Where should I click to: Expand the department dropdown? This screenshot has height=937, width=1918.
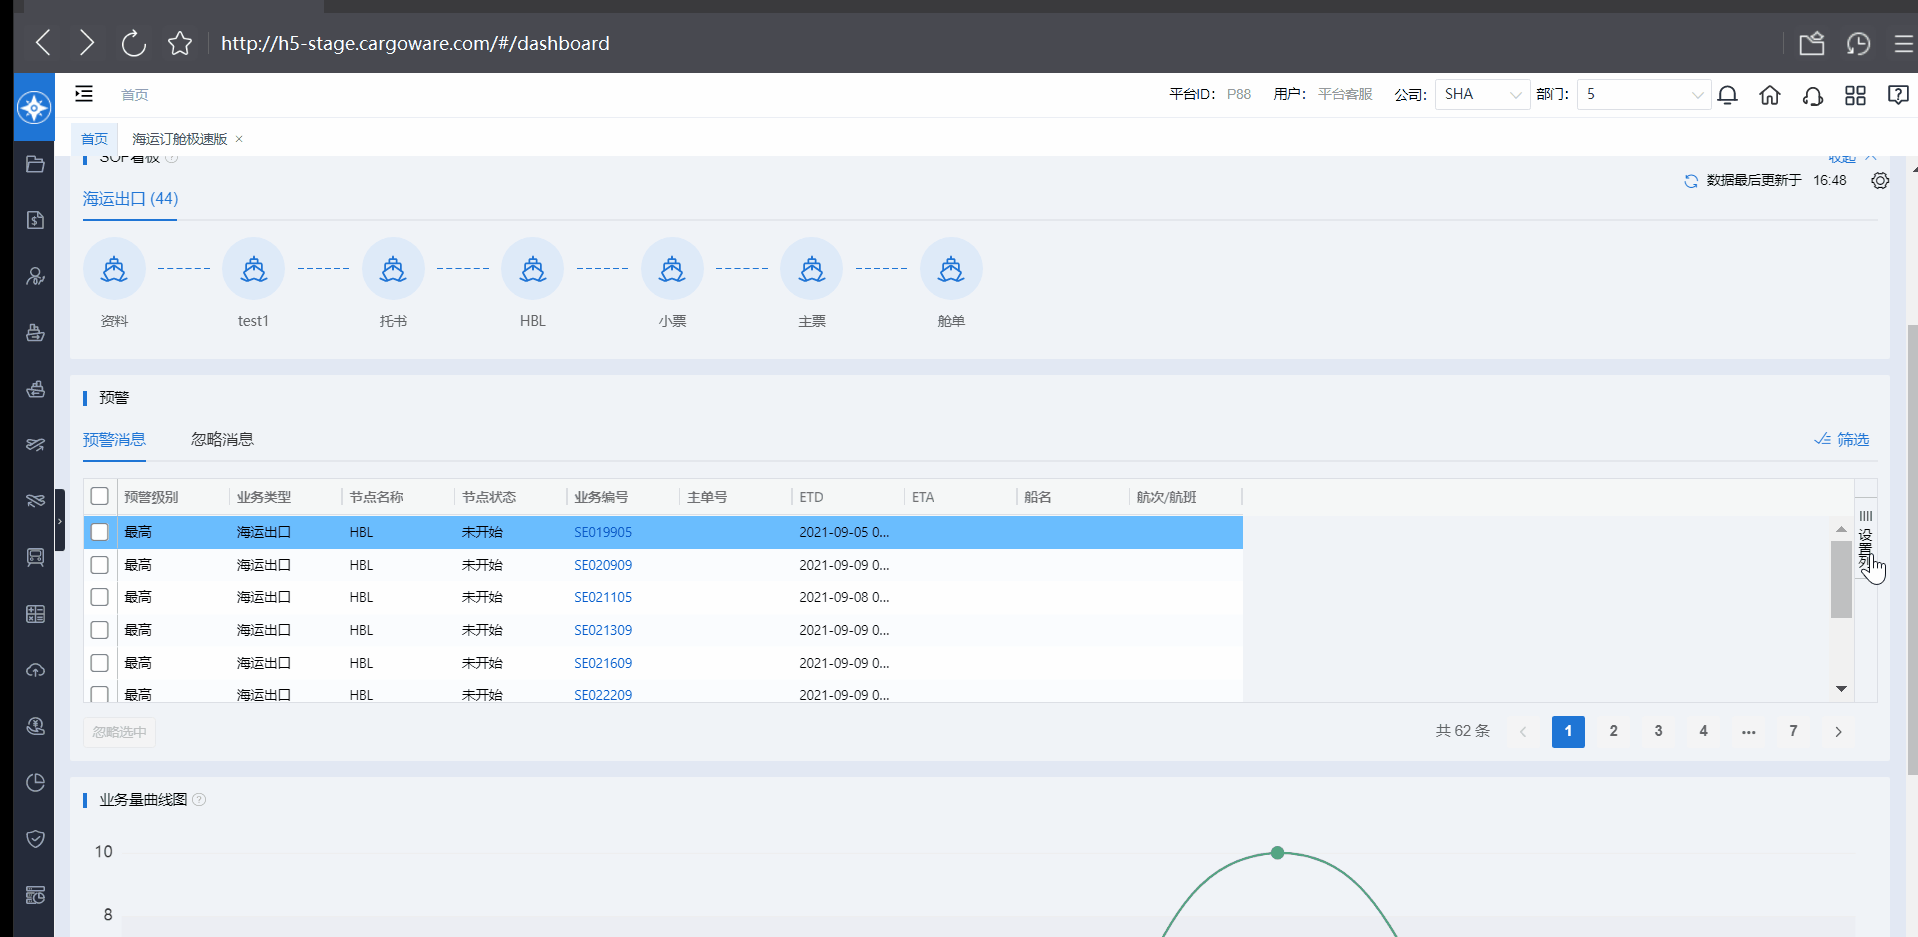(1642, 95)
